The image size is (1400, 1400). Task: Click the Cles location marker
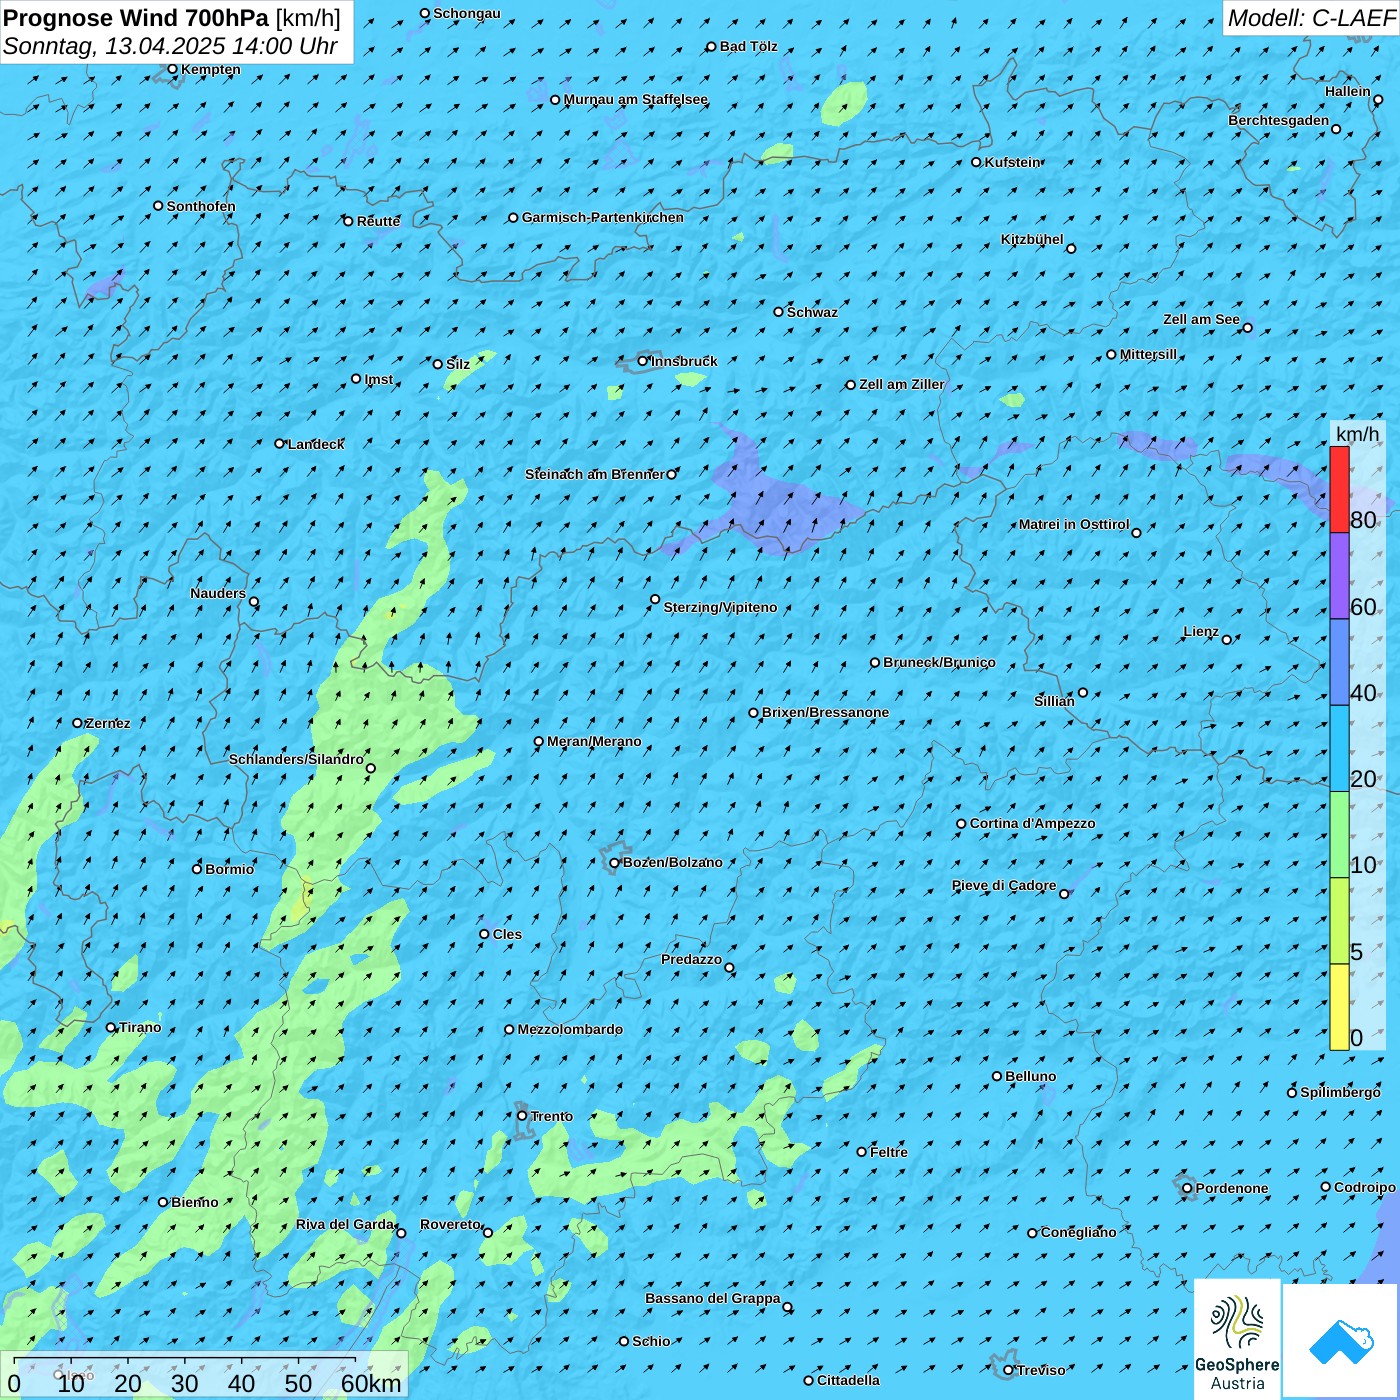(484, 934)
